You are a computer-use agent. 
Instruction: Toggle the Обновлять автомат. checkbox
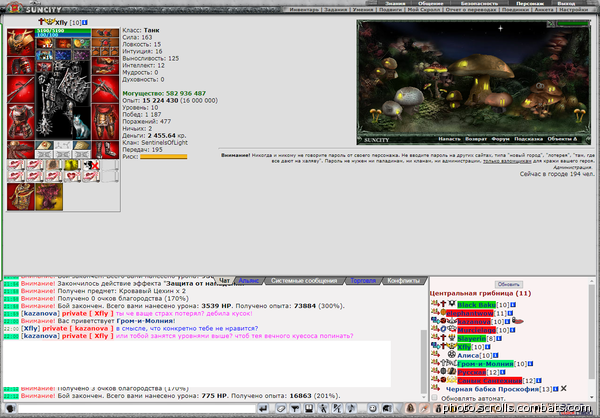click(434, 398)
